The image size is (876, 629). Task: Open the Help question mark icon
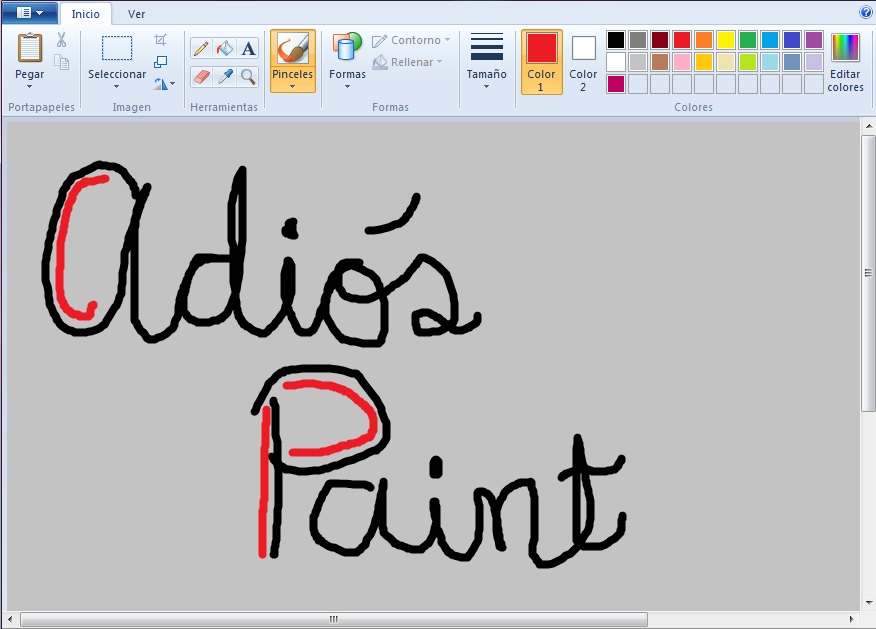865,12
